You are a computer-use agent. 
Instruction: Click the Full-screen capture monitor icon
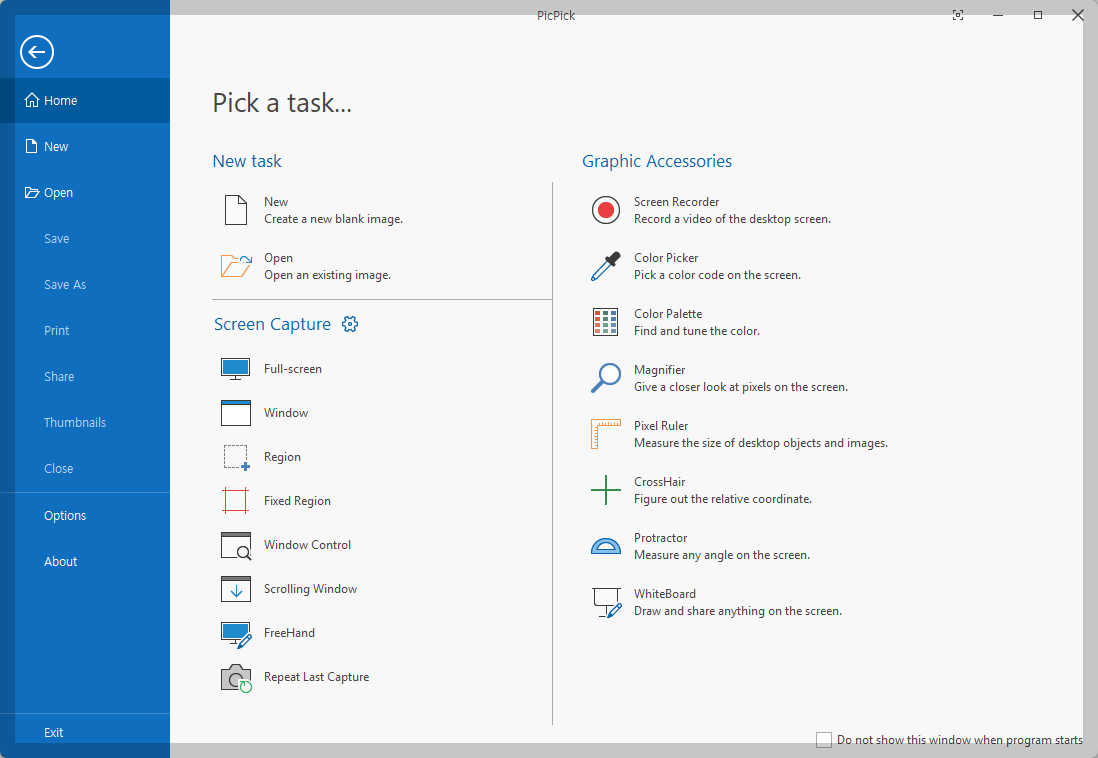pos(235,369)
